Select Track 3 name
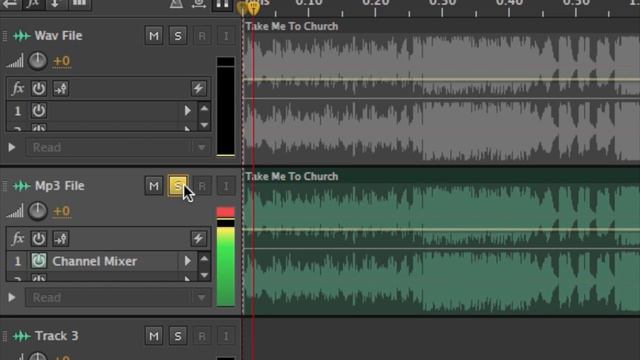Image resolution: width=640 pixels, height=360 pixels. click(56, 336)
